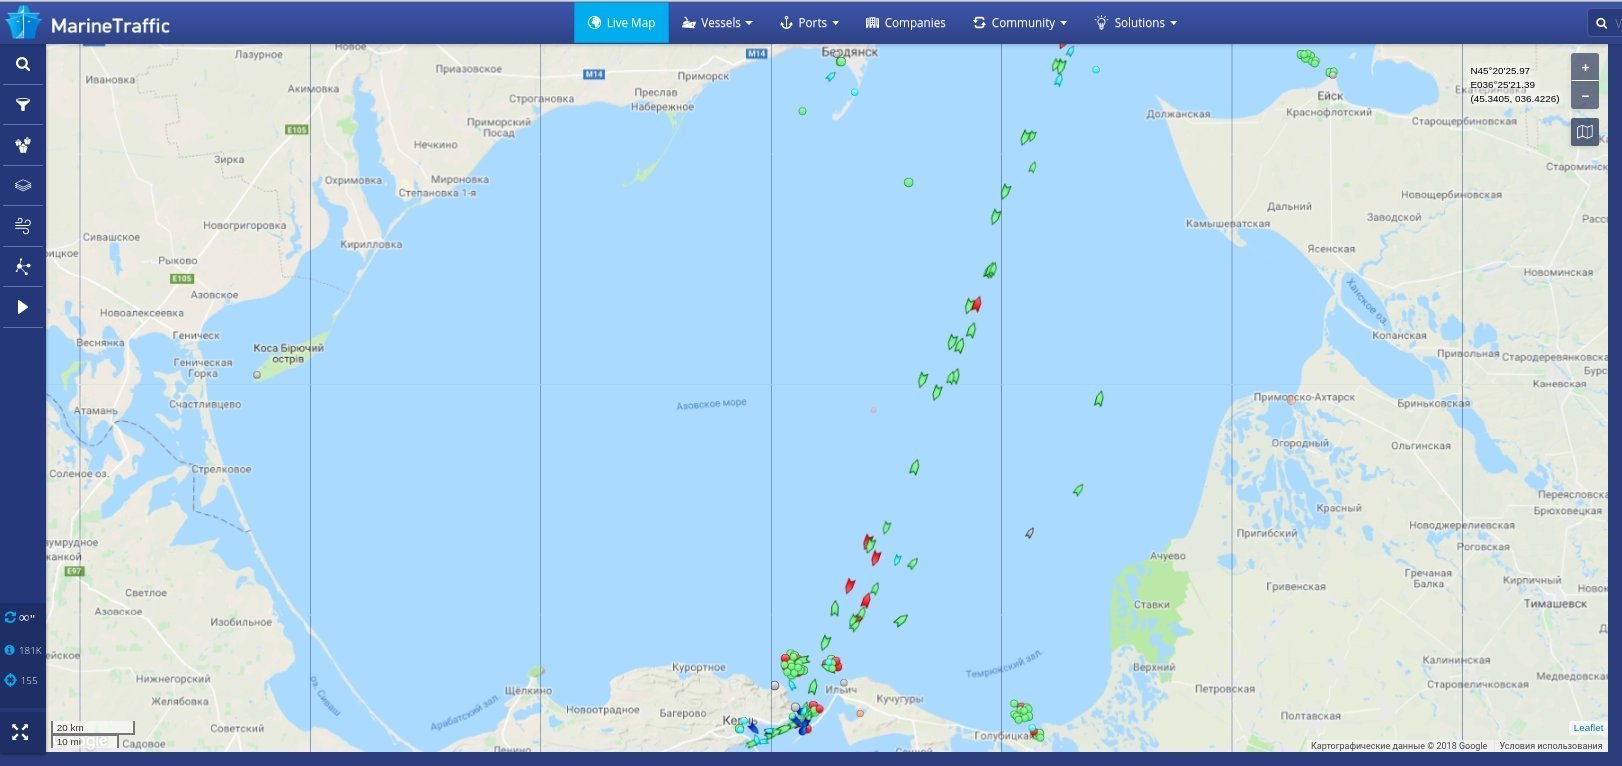Viewport: 1622px width, 766px height.
Task: Open the map type selector icon
Action: pos(1585,132)
